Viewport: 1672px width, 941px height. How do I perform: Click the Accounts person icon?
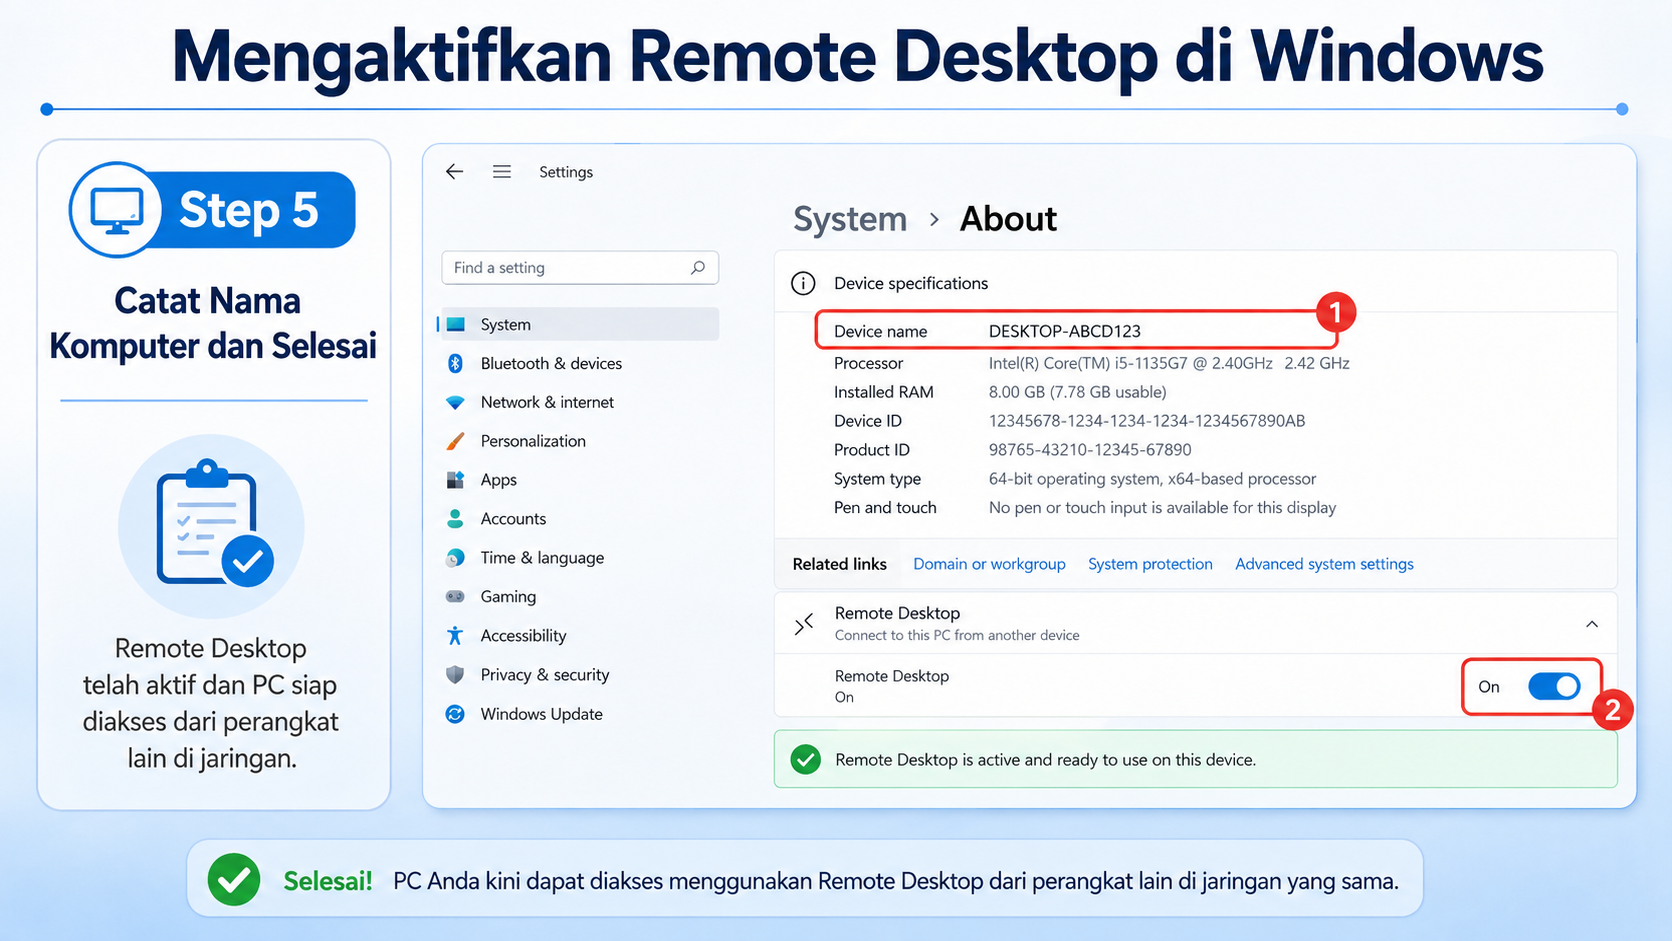point(455,519)
